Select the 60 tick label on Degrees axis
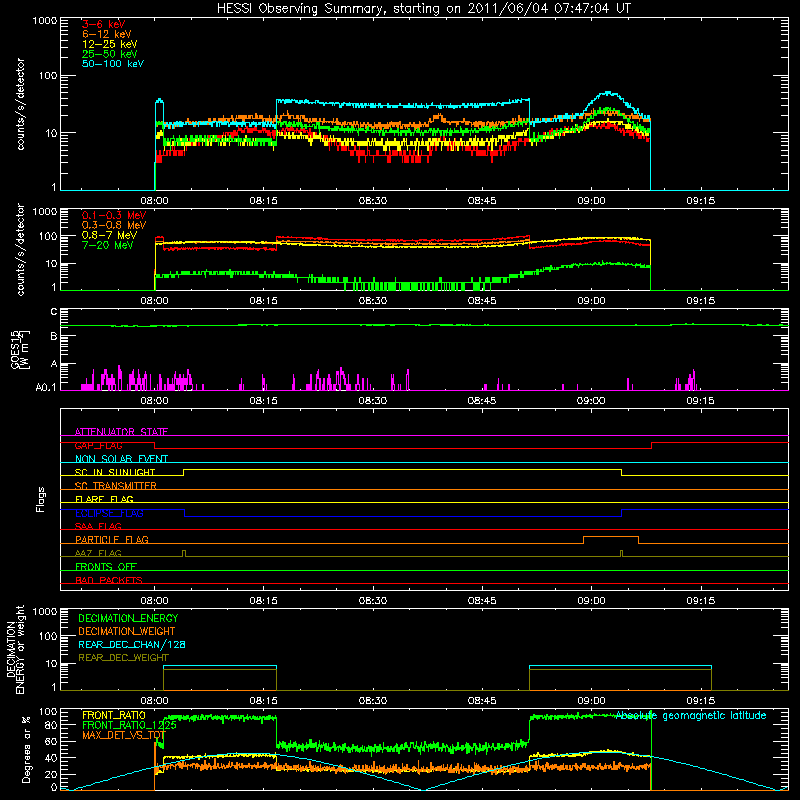 51,741
